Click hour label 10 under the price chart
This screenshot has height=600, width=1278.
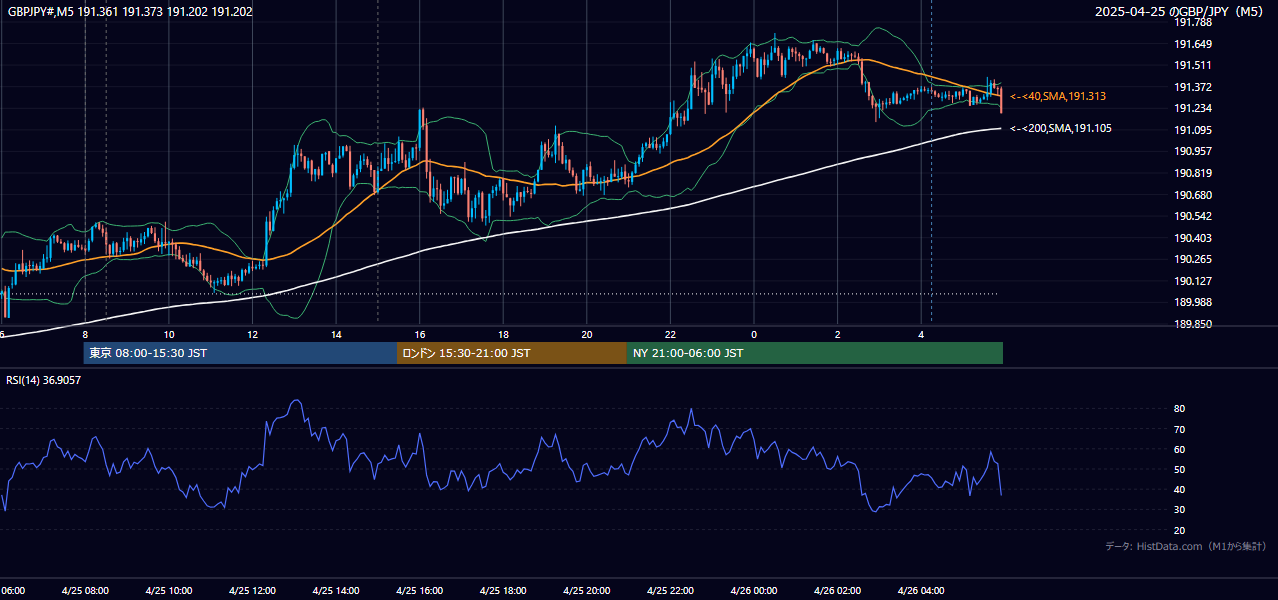pos(169,334)
